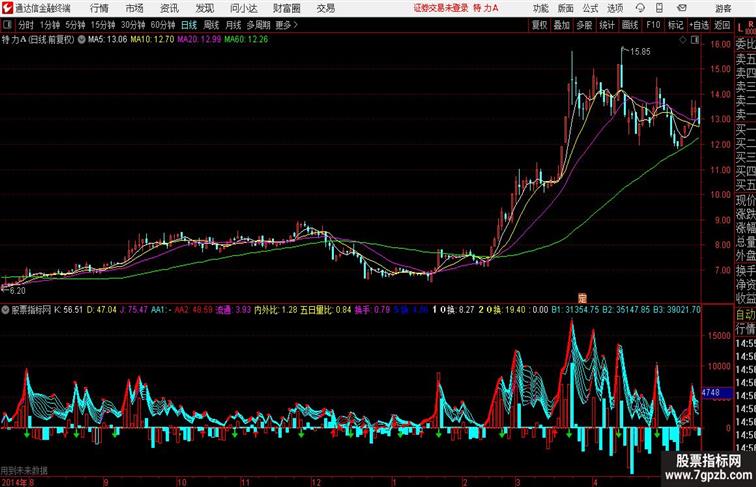Click the MA20: 12.99 label

[x=199, y=40]
